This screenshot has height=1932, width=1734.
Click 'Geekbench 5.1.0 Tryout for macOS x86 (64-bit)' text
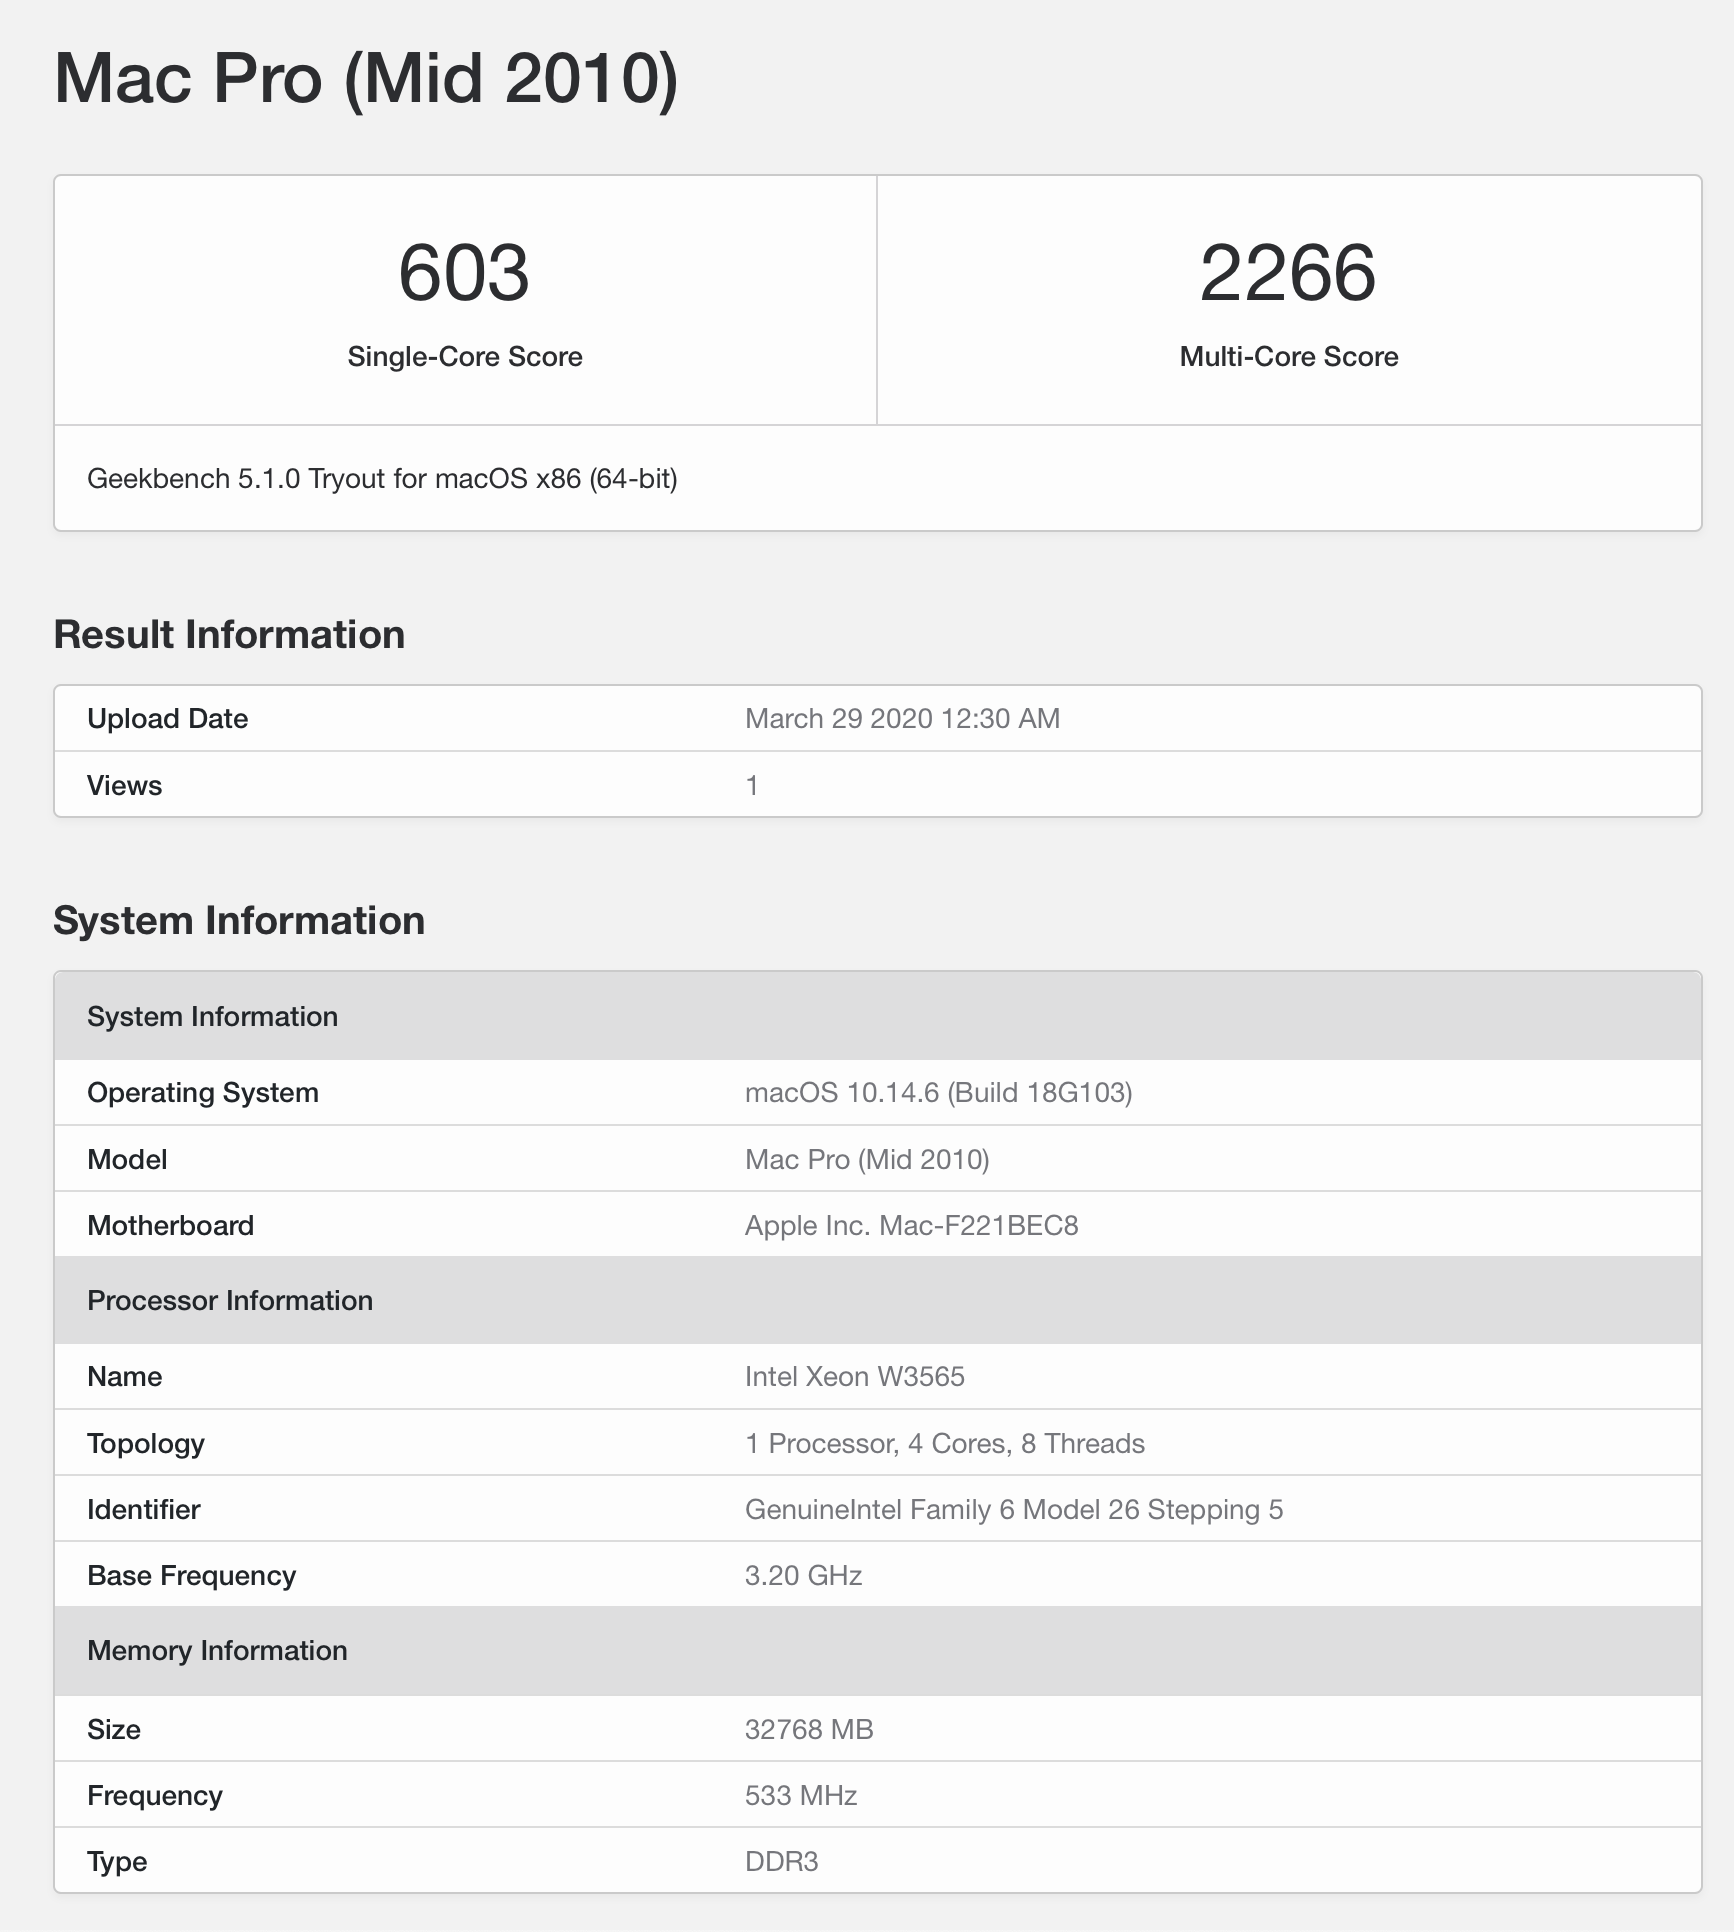tap(382, 479)
